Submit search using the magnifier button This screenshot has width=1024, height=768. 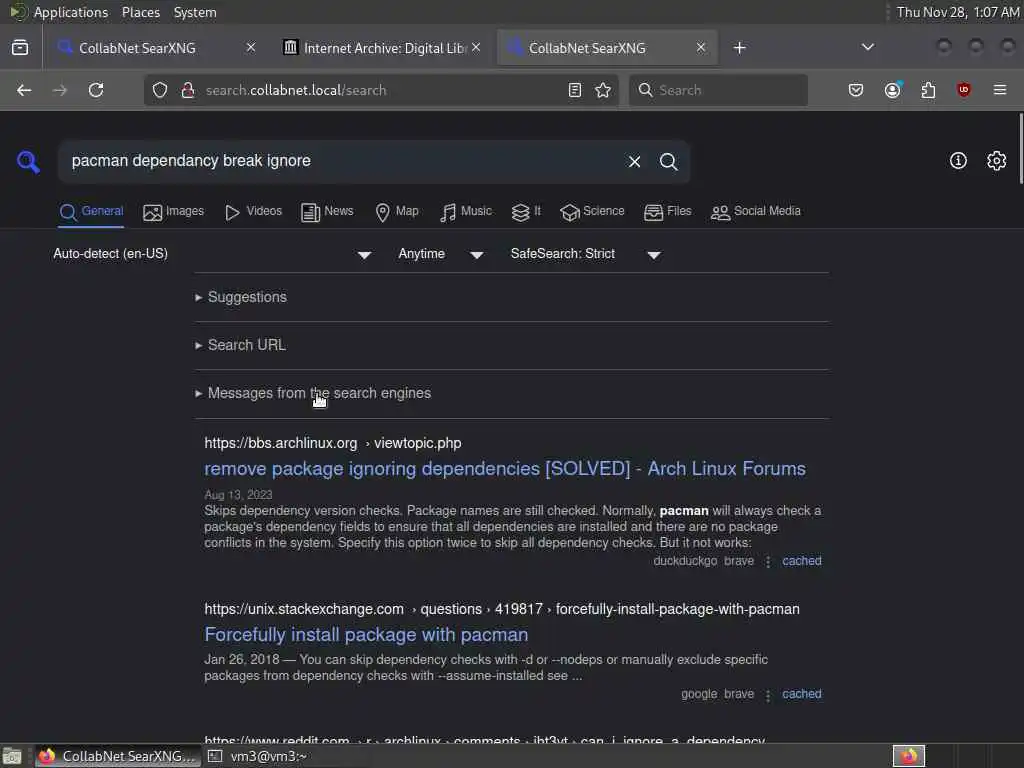(x=668, y=161)
